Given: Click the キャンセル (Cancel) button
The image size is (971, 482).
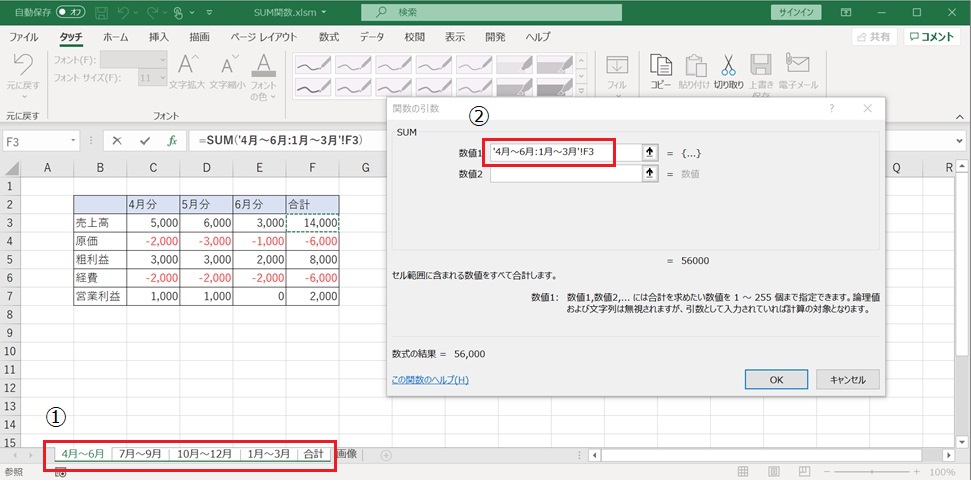Looking at the screenshot, I should [x=847, y=379].
